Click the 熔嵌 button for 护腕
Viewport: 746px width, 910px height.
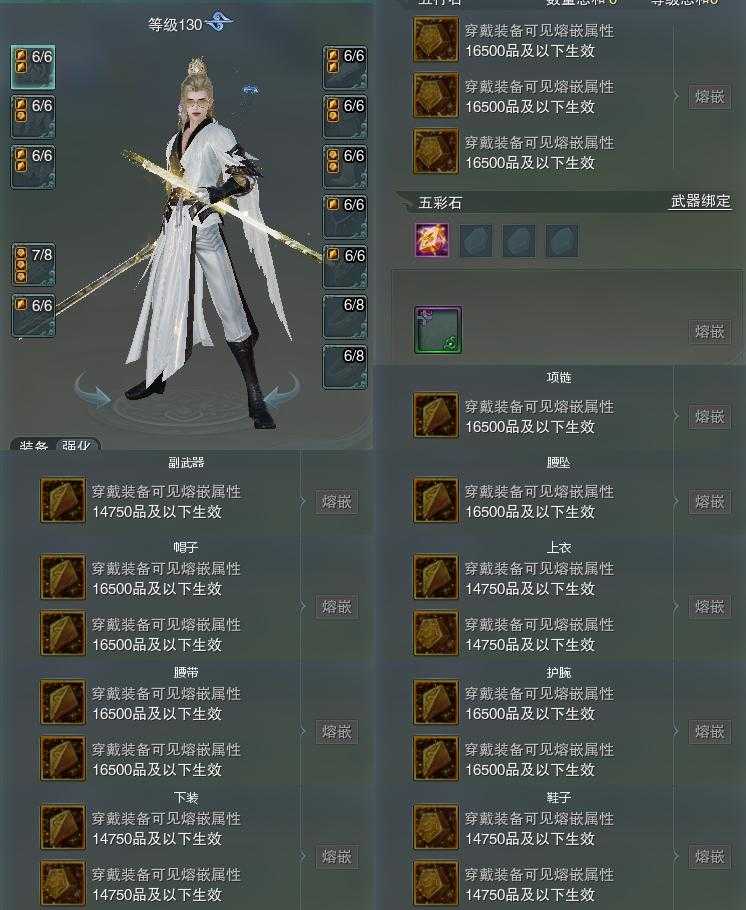coord(709,731)
